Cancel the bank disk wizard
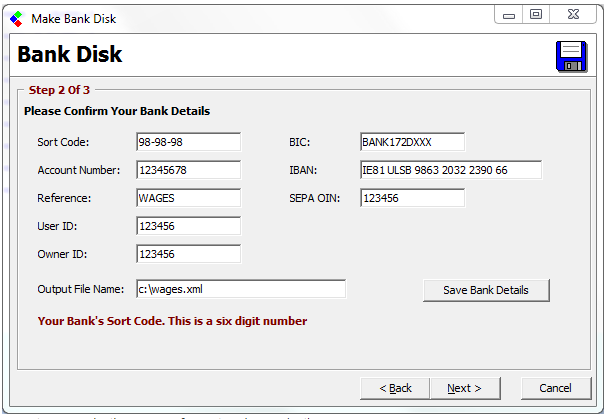Image resolution: width=607 pixels, height=419 pixels. 555,388
